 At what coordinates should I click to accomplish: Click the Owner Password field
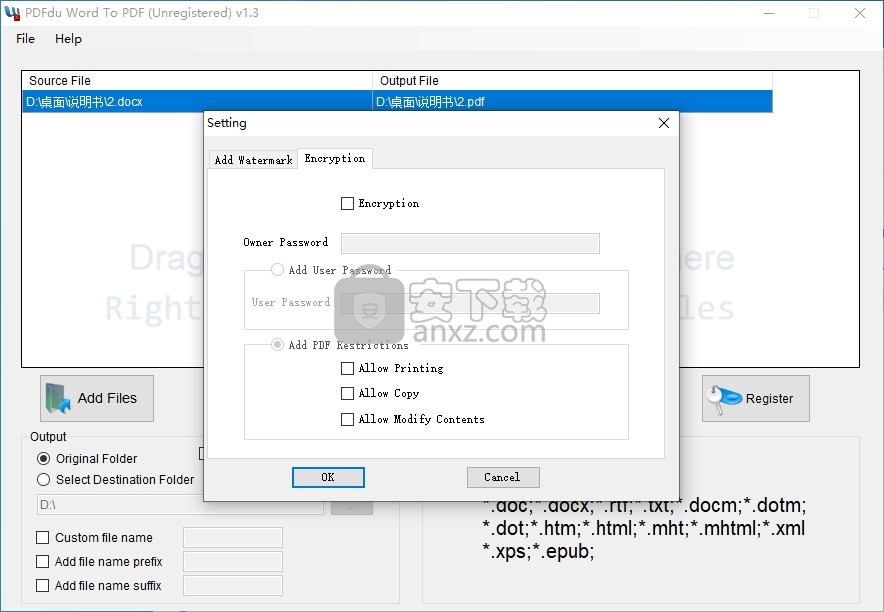(x=470, y=243)
